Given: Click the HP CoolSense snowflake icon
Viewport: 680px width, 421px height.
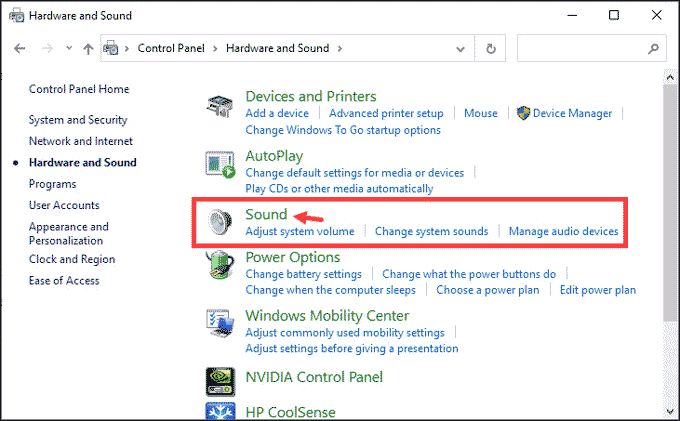Looking at the screenshot, I should pos(220,411).
